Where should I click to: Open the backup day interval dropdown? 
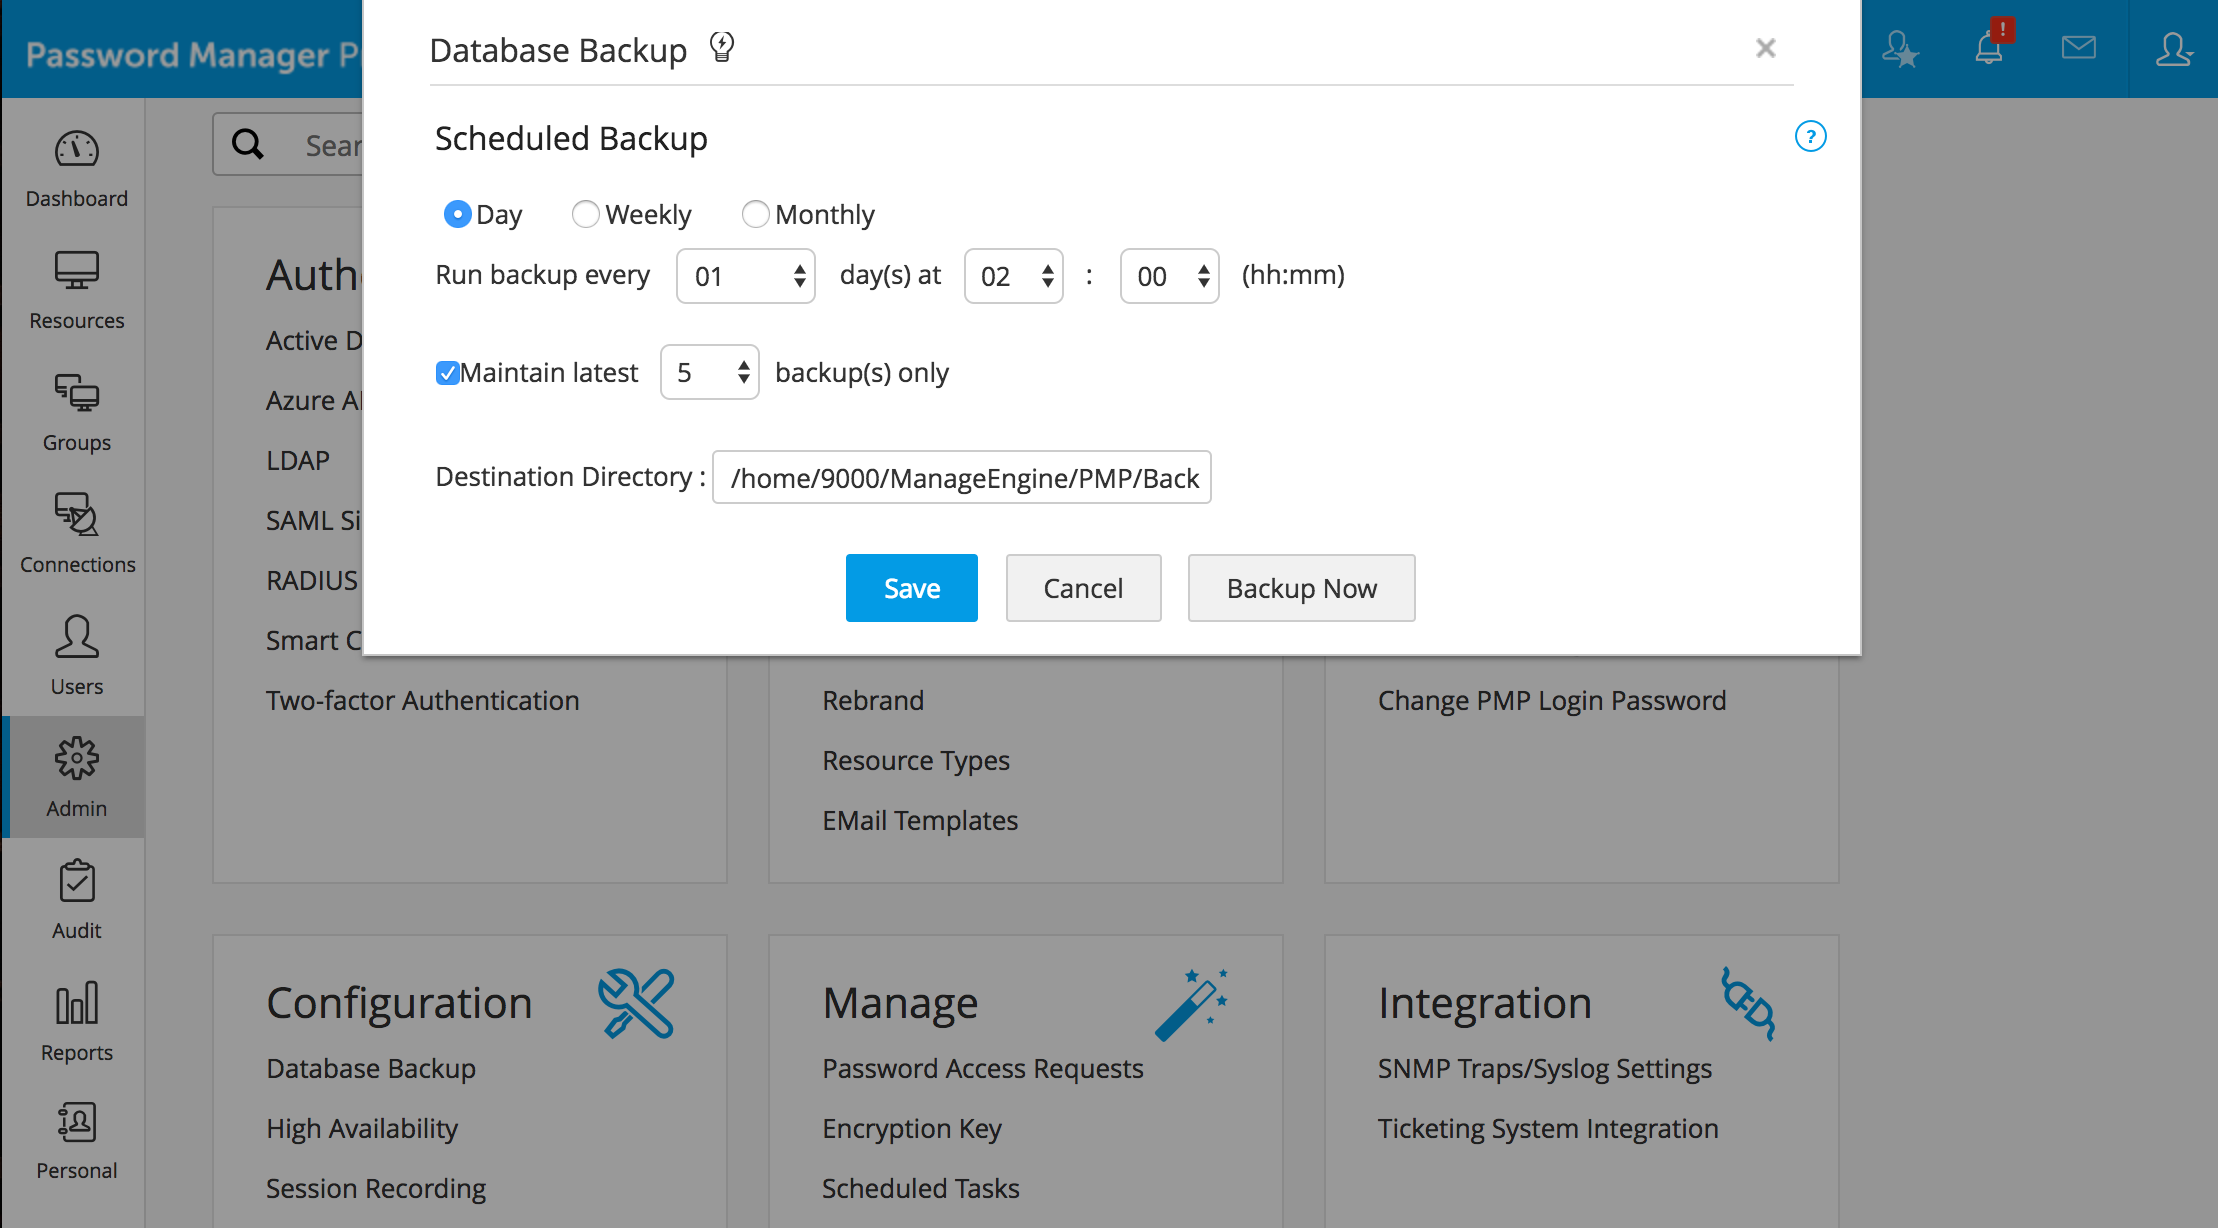click(746, 276)
